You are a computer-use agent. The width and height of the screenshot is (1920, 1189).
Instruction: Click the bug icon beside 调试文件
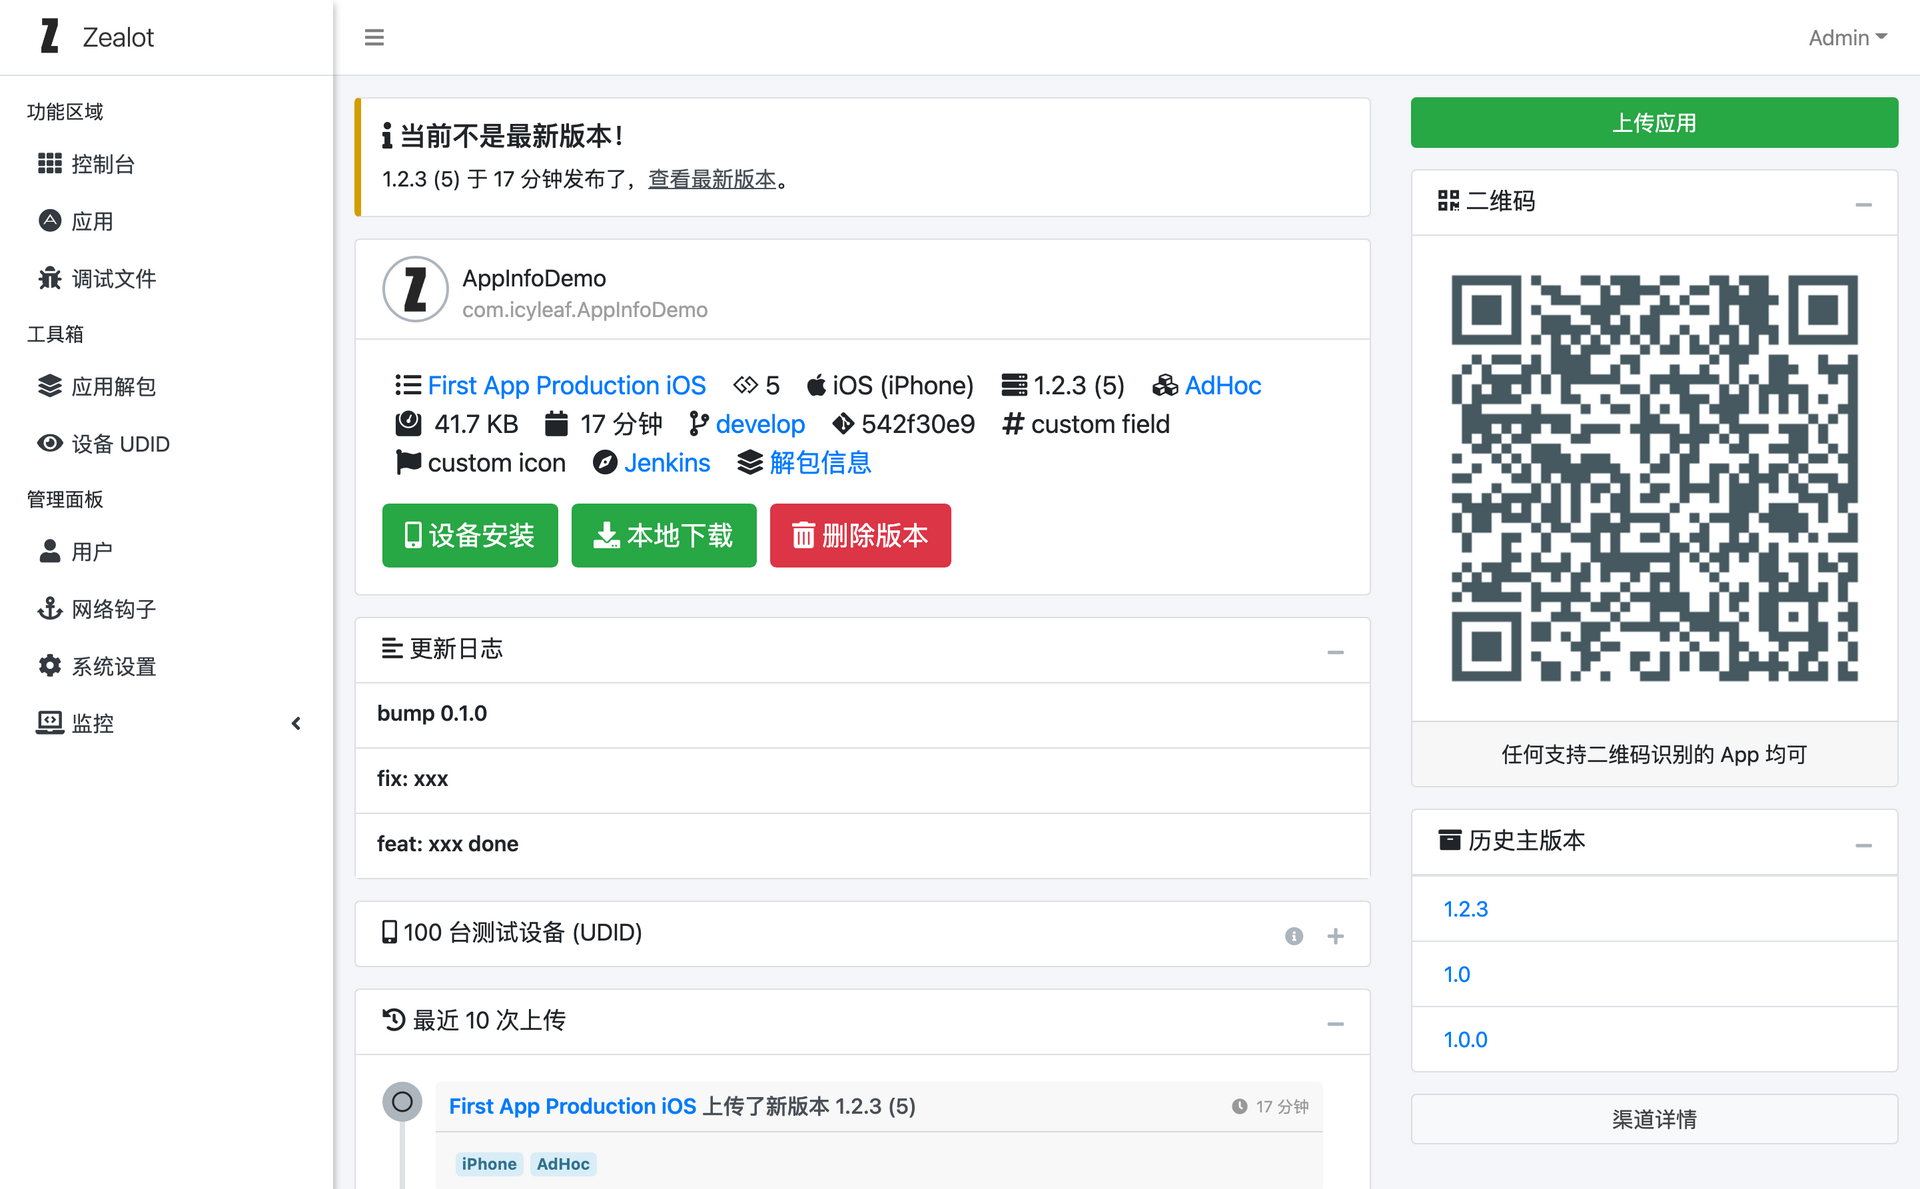click(x=49, y=278)
